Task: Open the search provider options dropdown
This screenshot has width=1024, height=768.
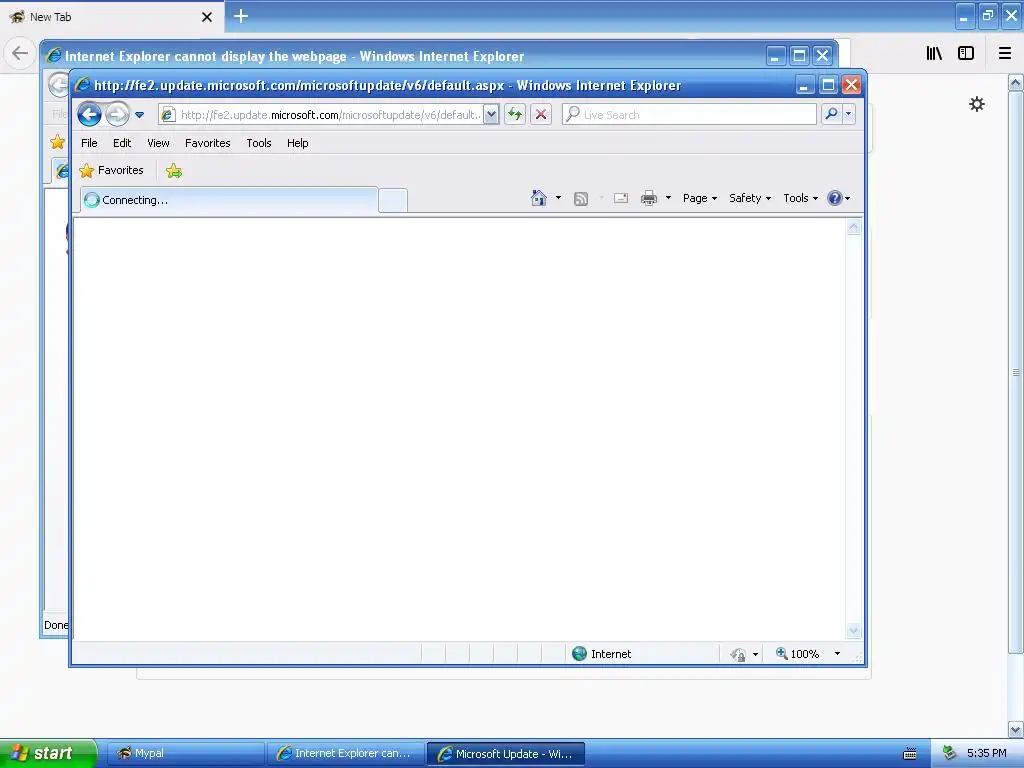Action: tap(848, 114)
